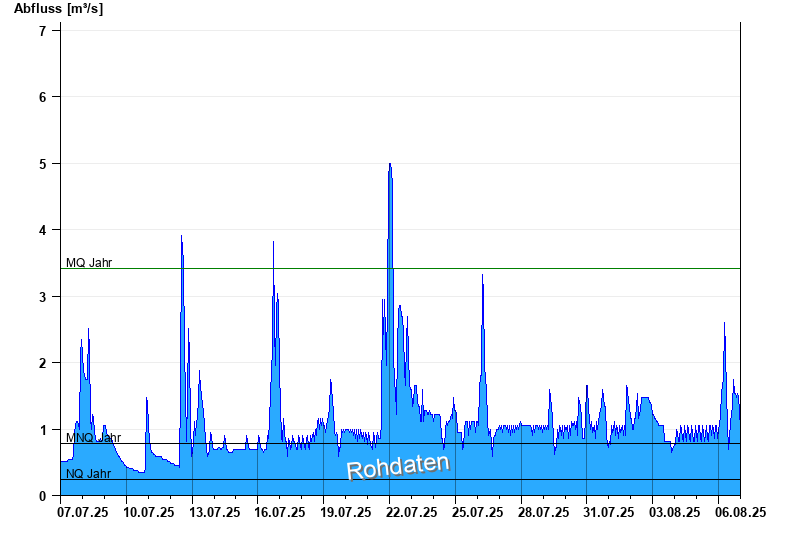
Task: Click the y-axis value 6
Action: [x=42, y=97]
